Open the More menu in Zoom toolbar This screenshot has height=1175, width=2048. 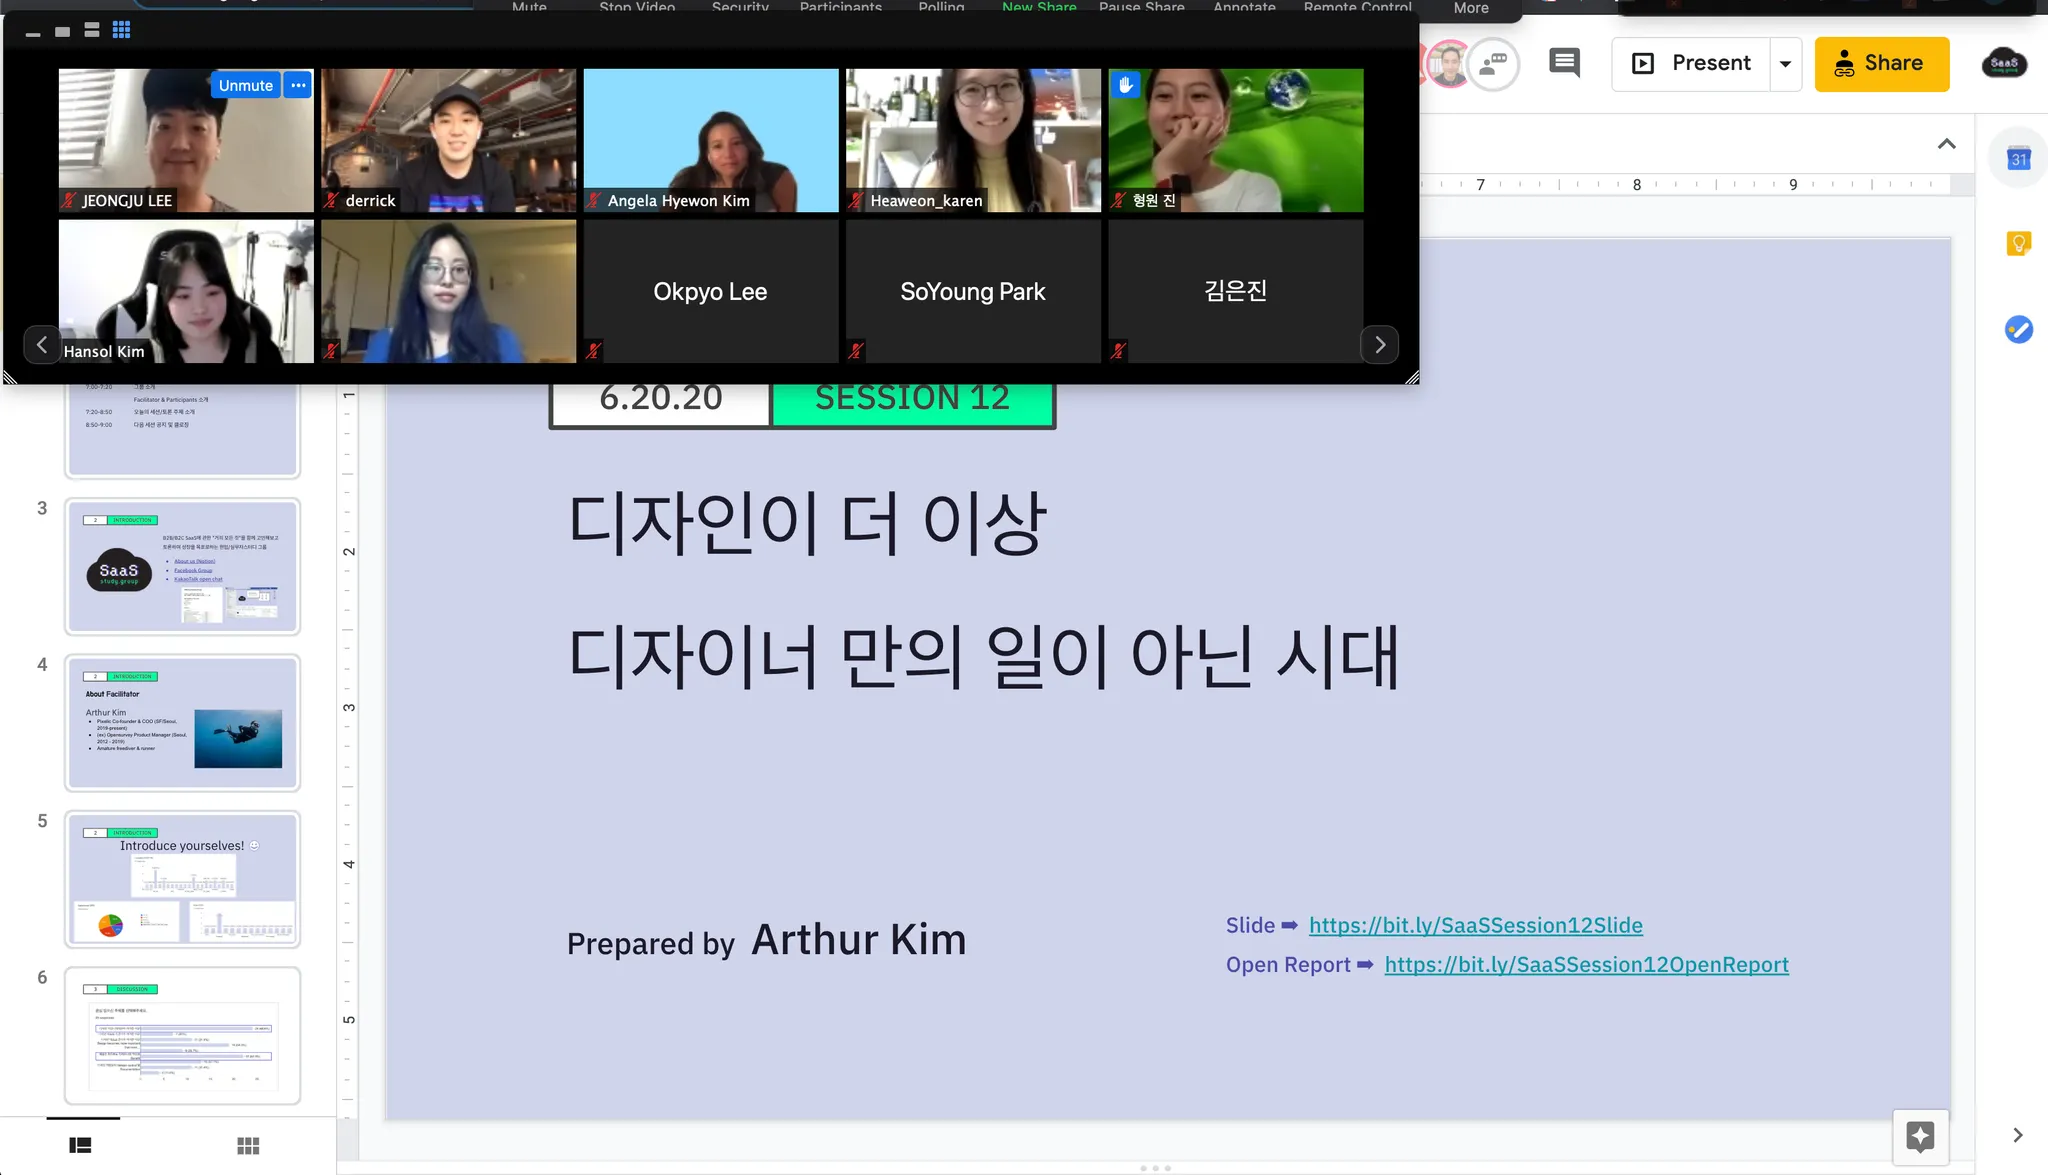pyautogui.click(x=1470, y=8)
